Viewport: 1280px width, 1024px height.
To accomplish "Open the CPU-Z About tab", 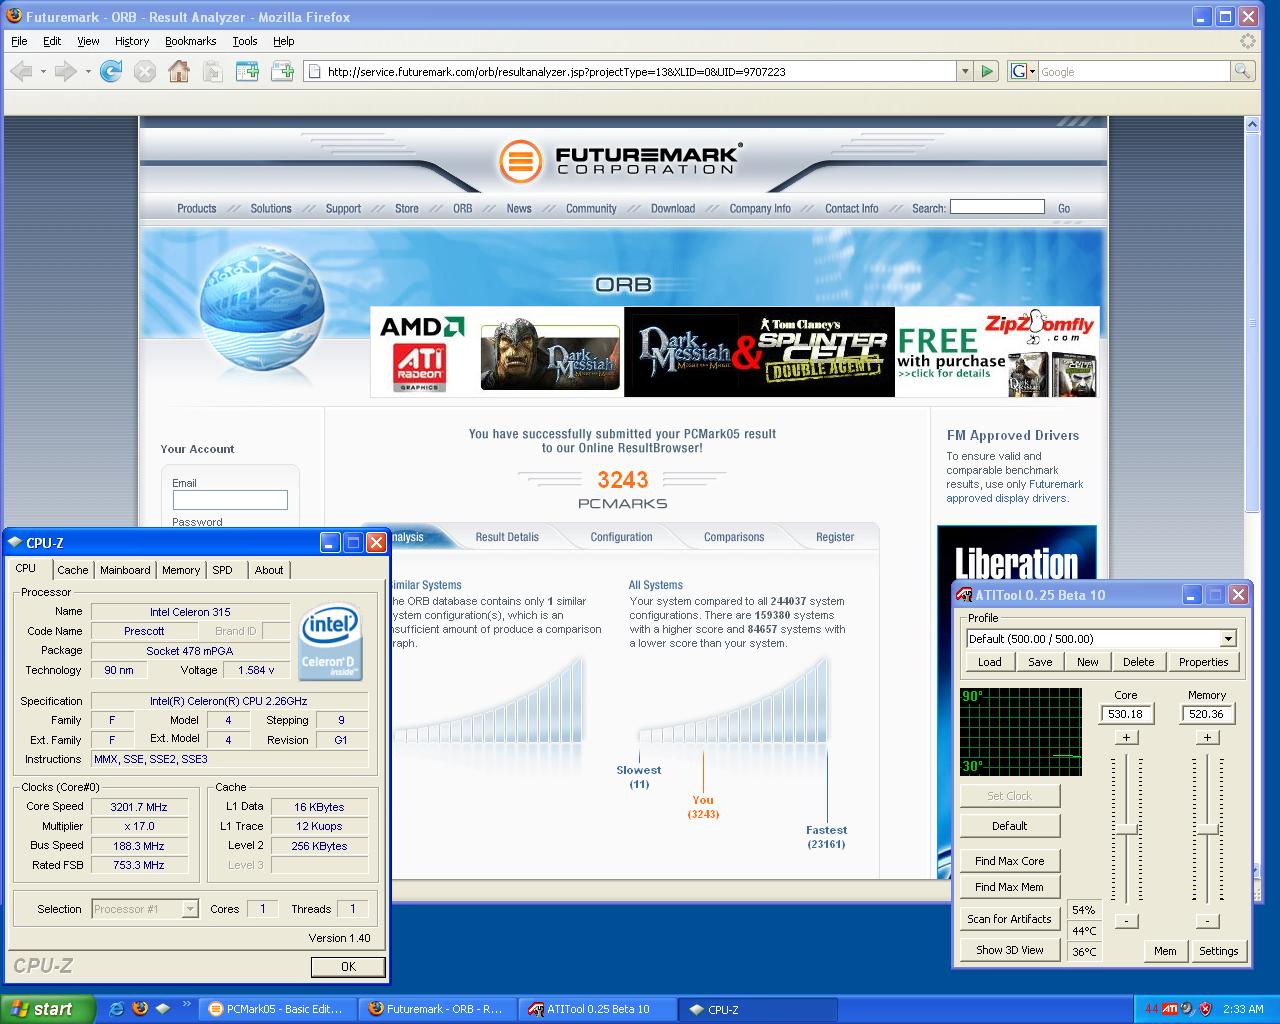I will tap(269, 570).
